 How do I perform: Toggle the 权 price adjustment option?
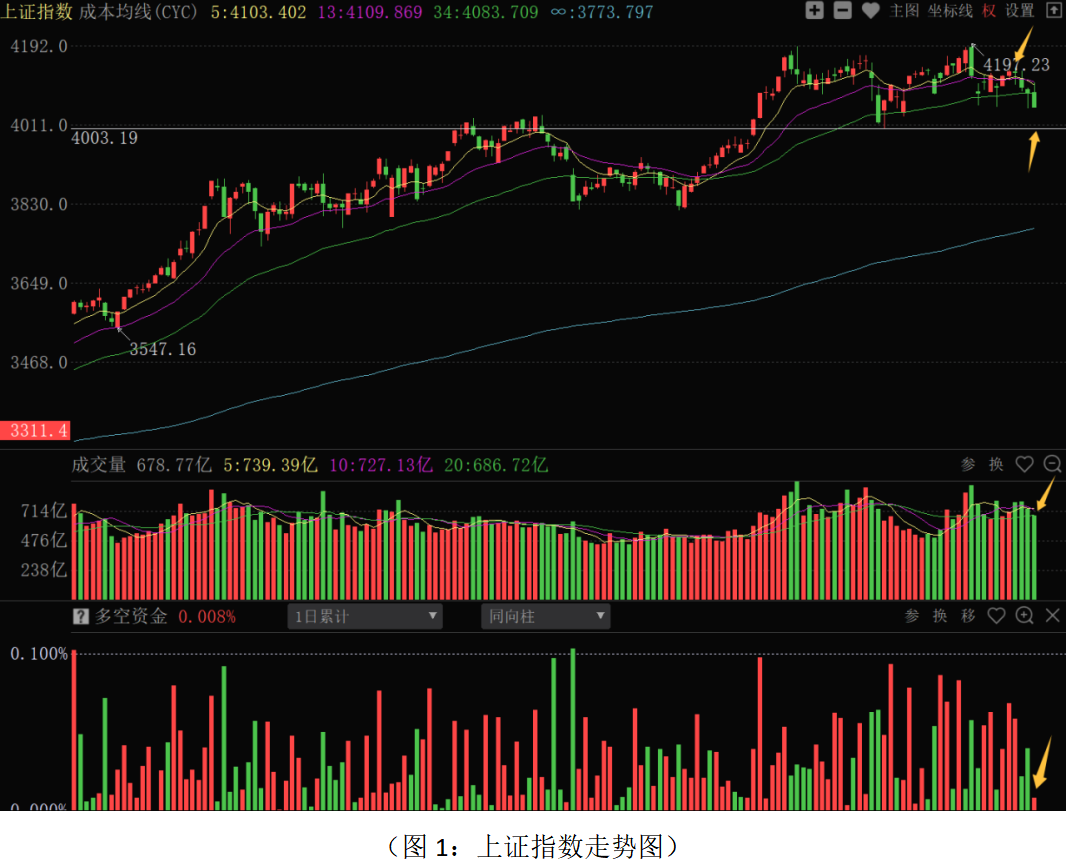988,11
